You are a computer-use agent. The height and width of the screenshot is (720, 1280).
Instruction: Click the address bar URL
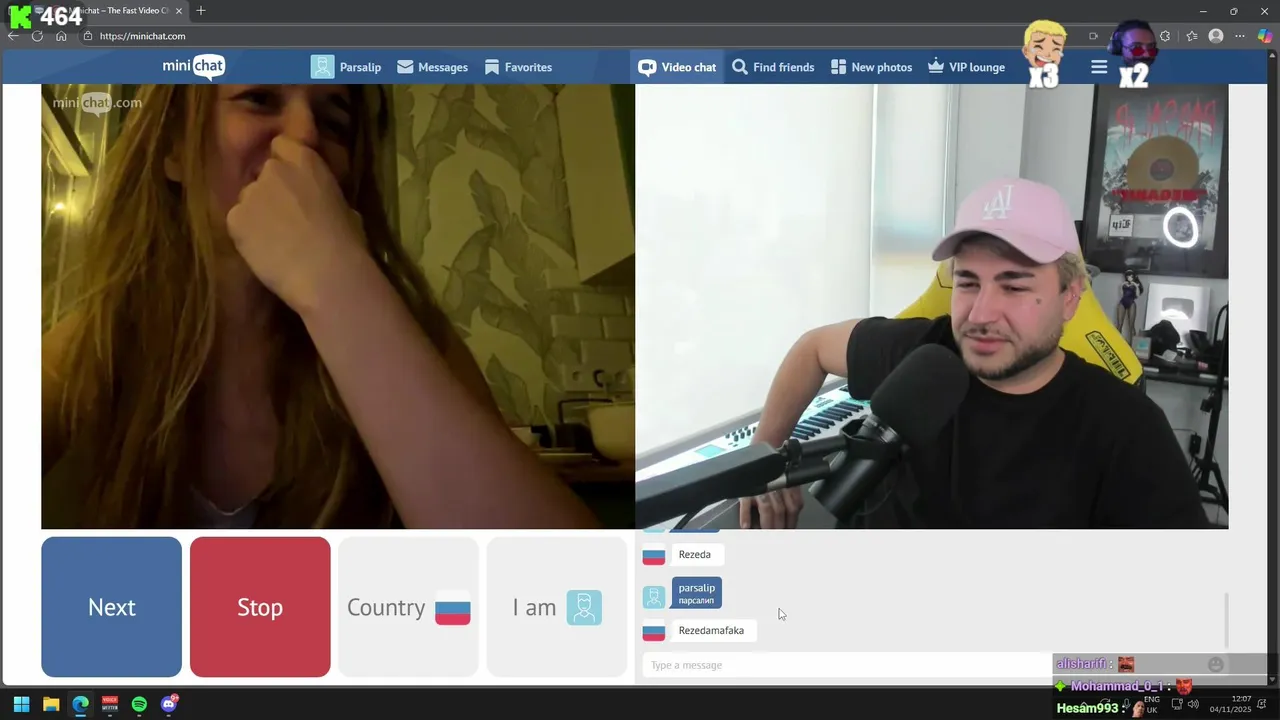(x=142, y=36)
